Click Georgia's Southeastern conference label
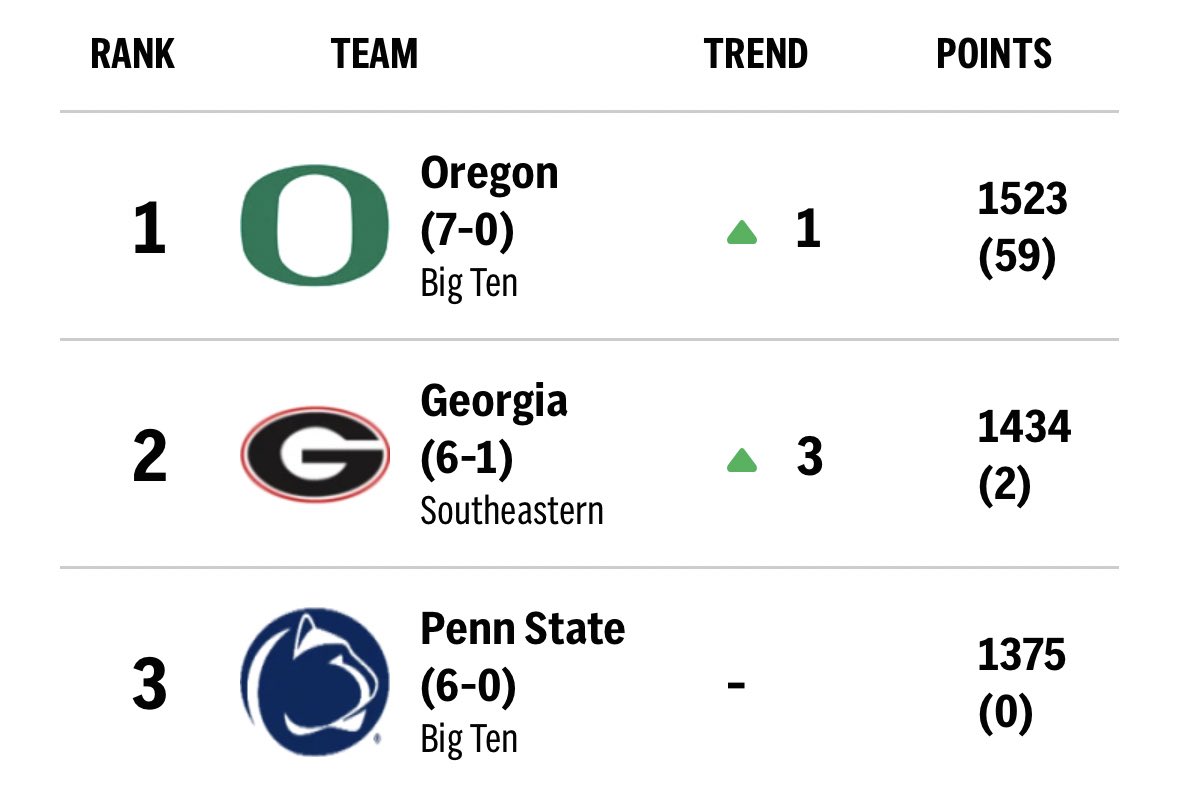Viewport: 1178px width, 794px height. (512, 512)
